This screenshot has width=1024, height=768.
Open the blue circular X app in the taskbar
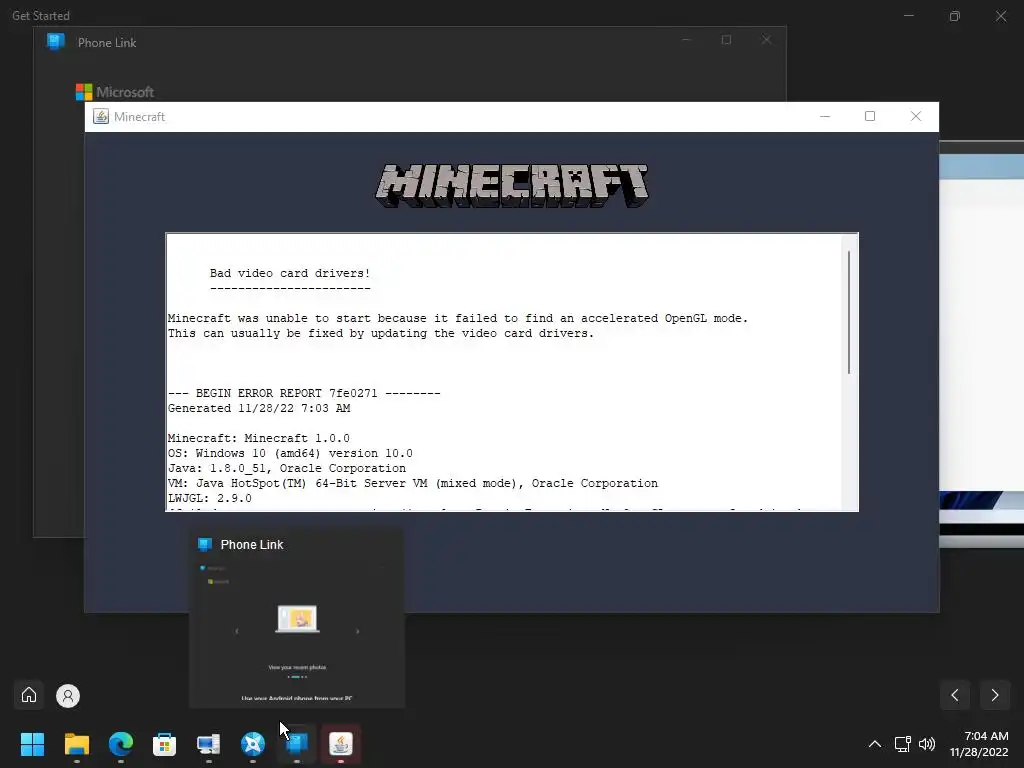253,744
